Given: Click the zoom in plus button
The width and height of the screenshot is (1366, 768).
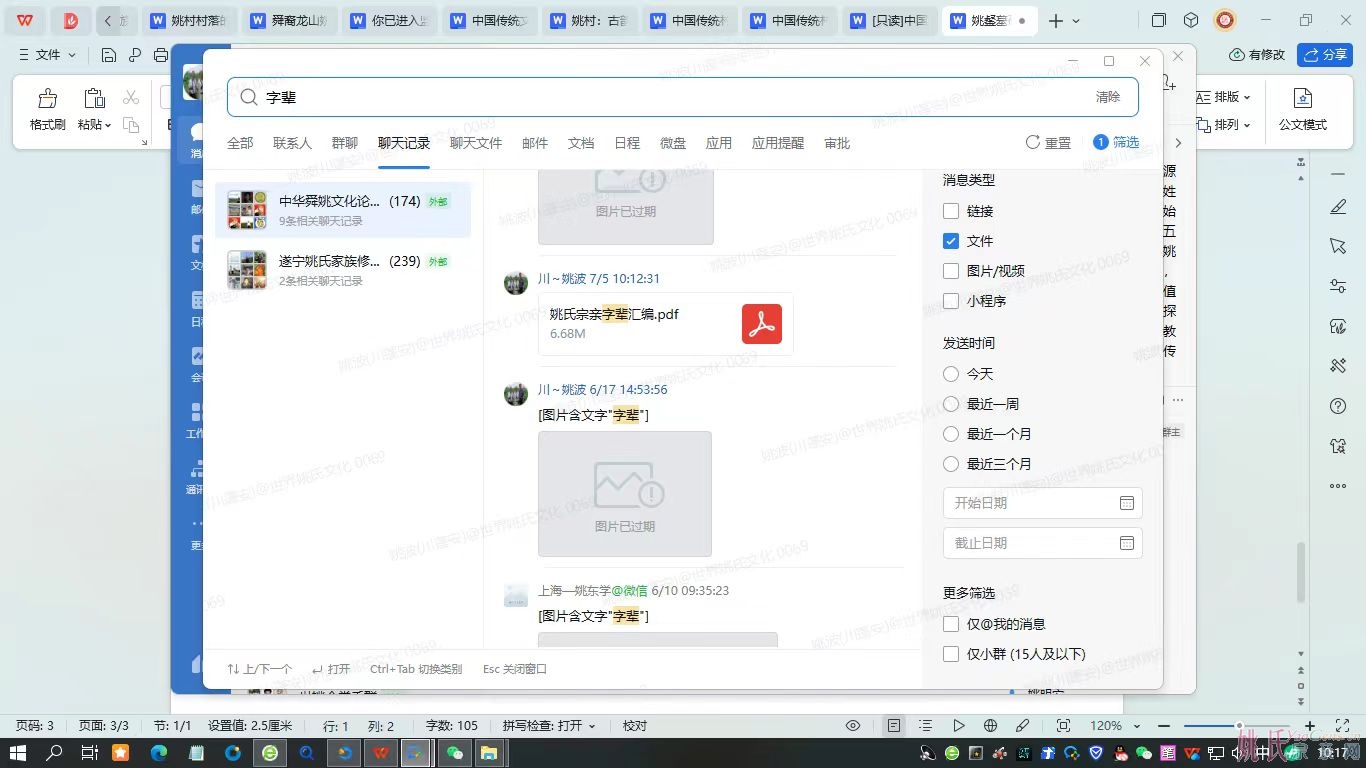Looking at the screenshot, I should click(1310, 725).
